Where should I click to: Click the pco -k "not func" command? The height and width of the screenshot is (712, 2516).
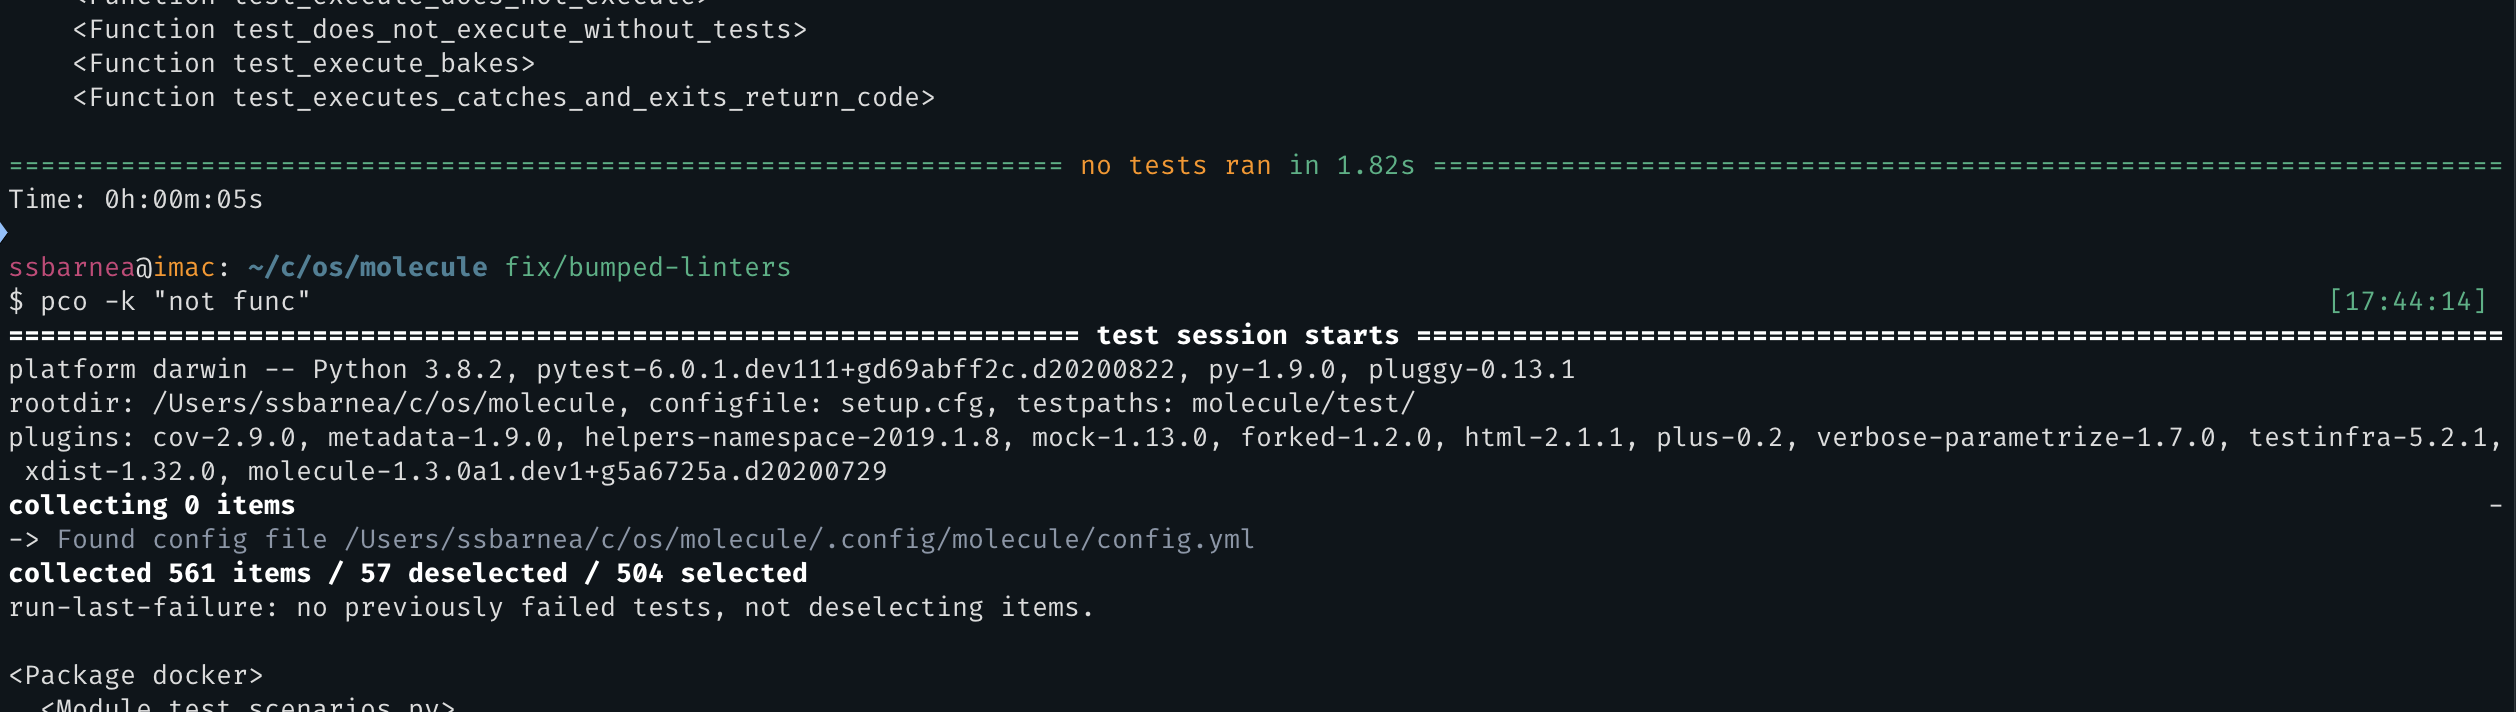coord(175,302)
